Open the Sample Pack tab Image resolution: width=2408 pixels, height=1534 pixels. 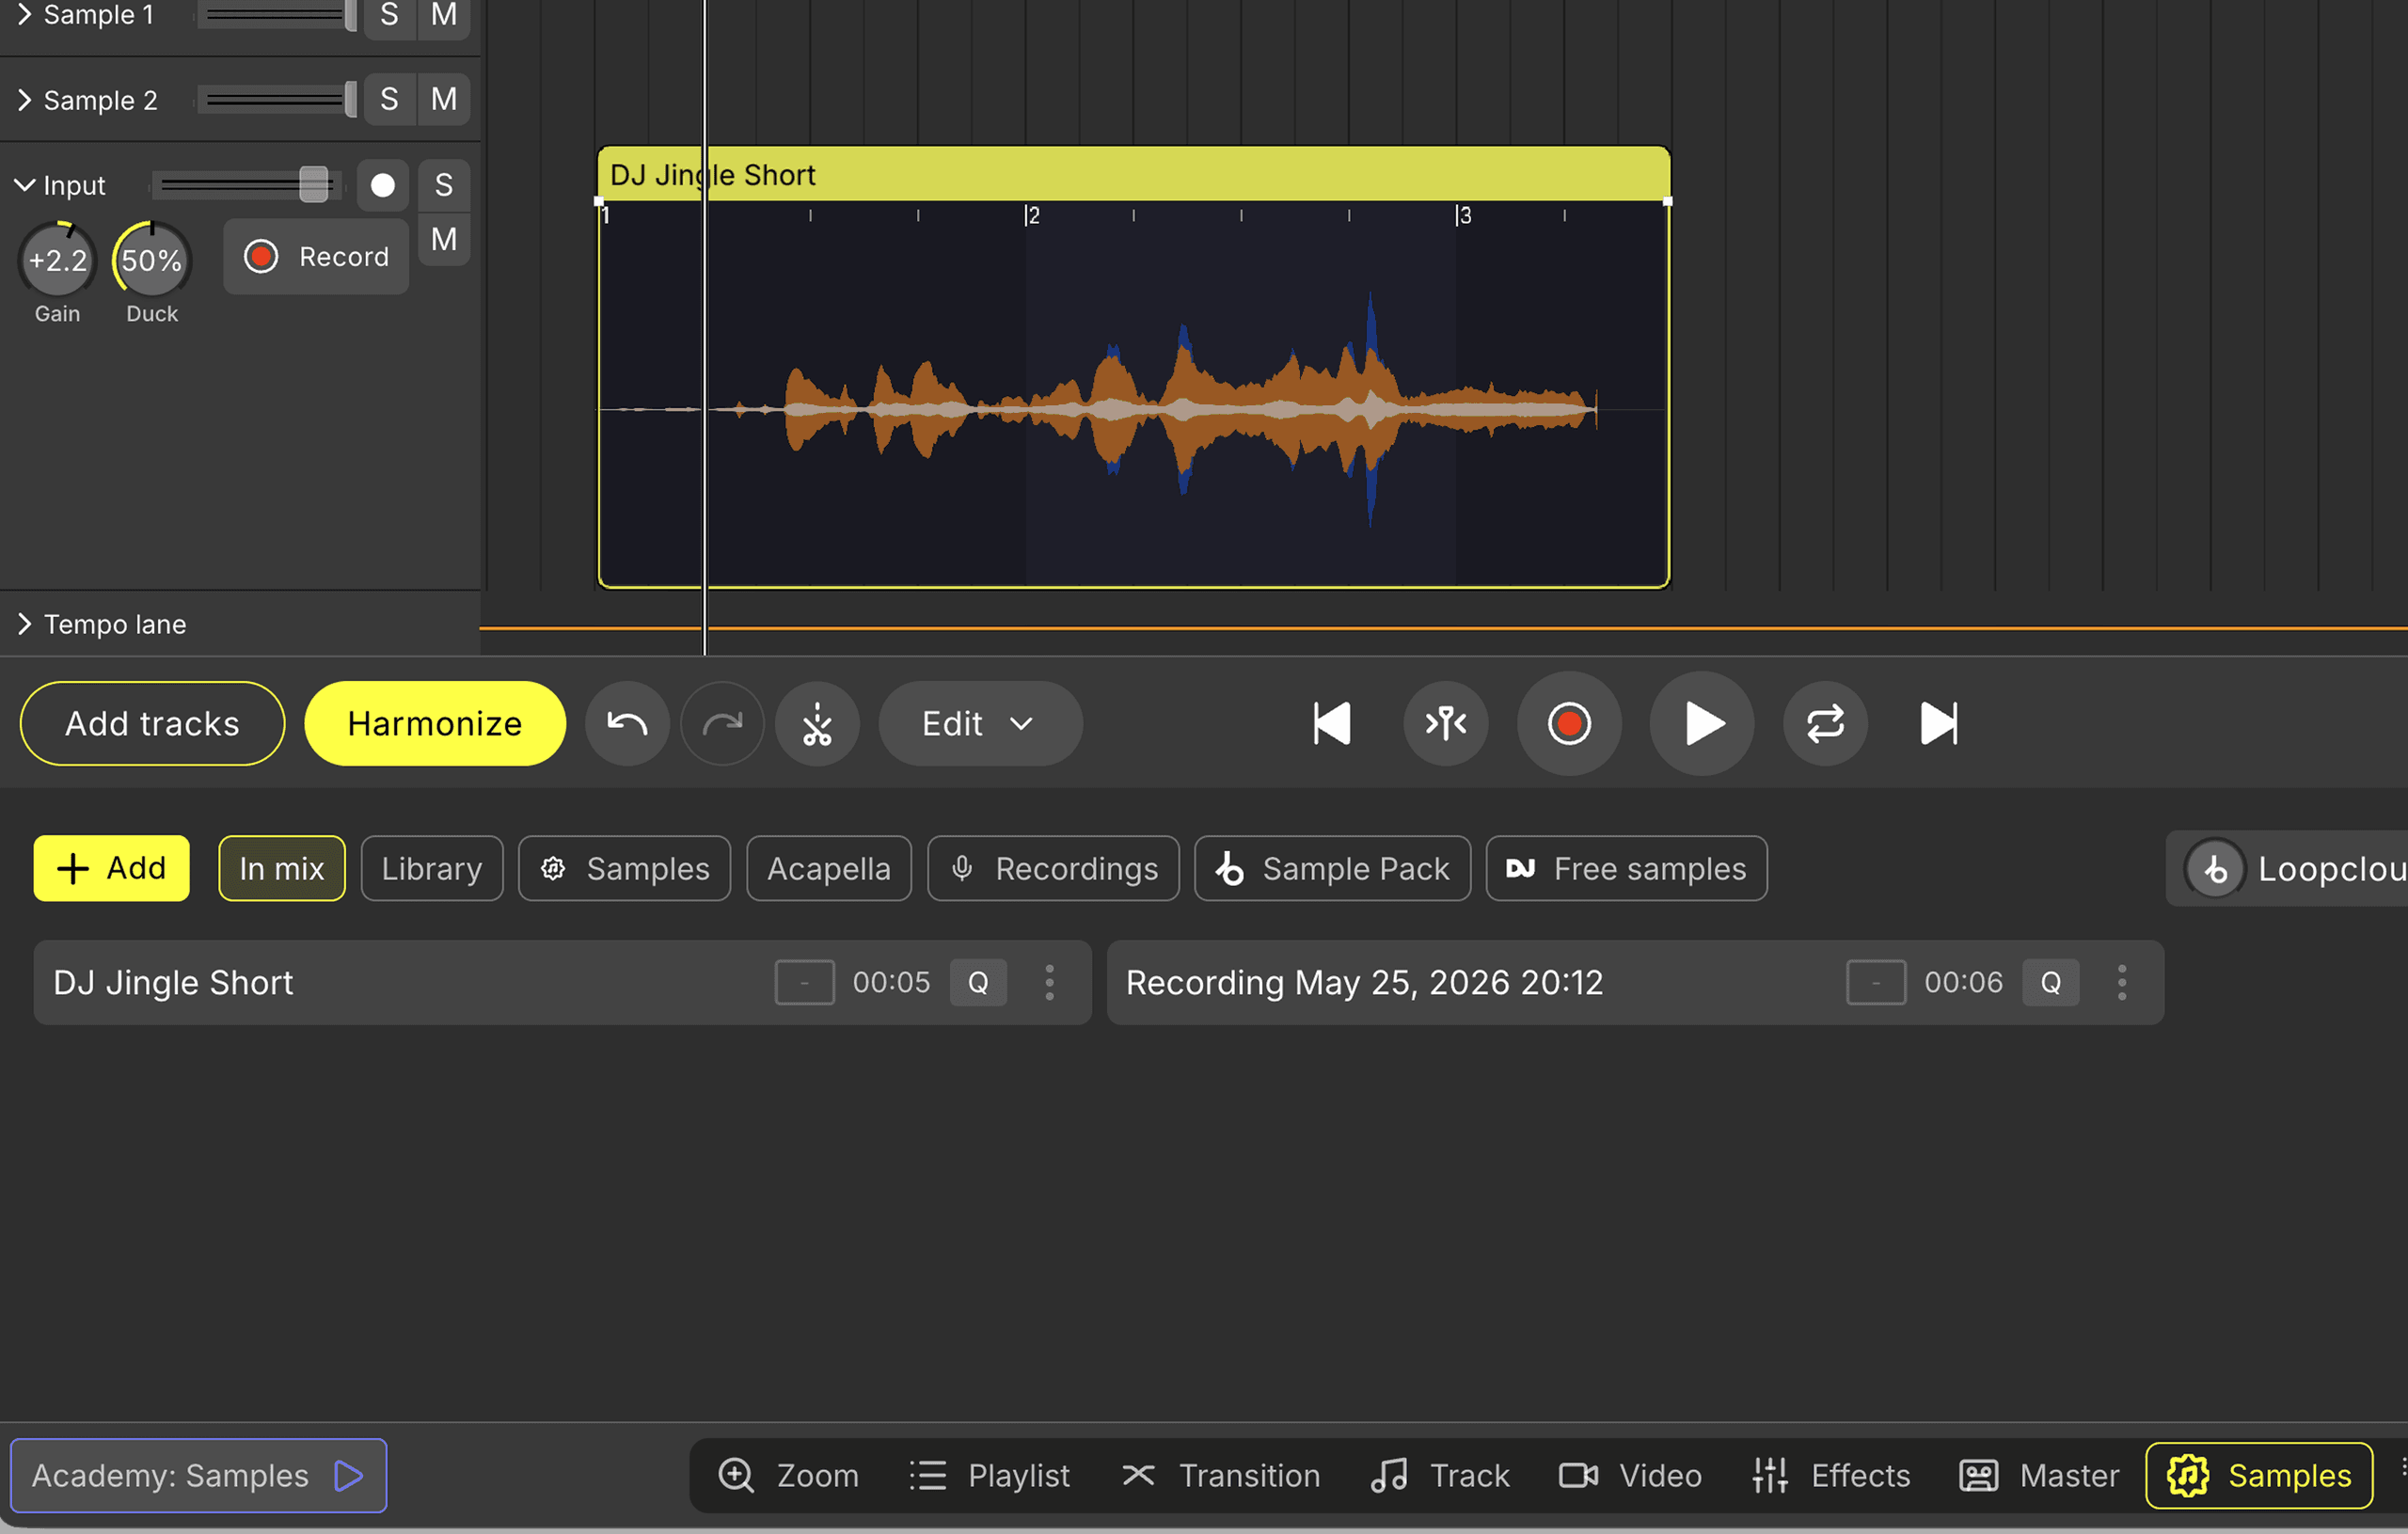click(1333, 868)
